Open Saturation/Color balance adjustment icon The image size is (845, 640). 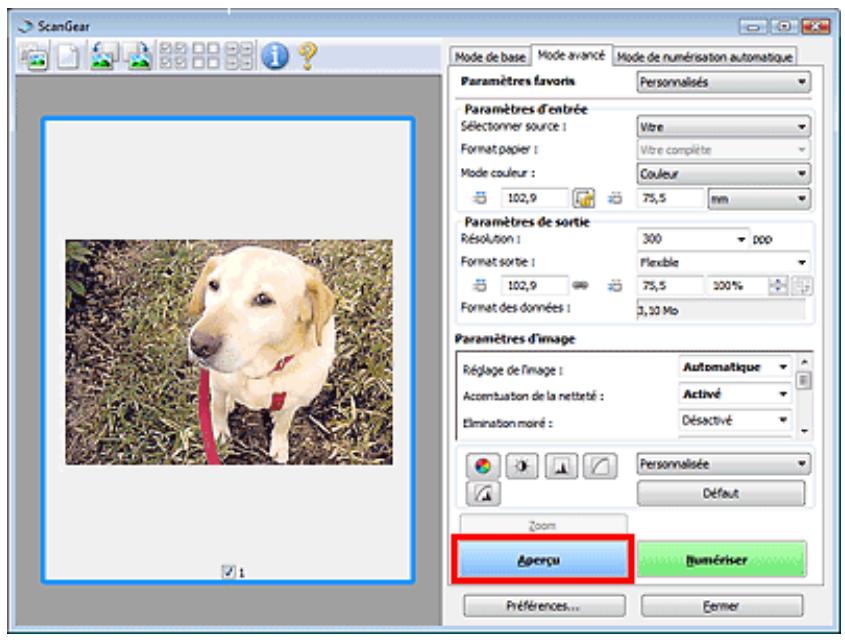click(x=483, y=465)
